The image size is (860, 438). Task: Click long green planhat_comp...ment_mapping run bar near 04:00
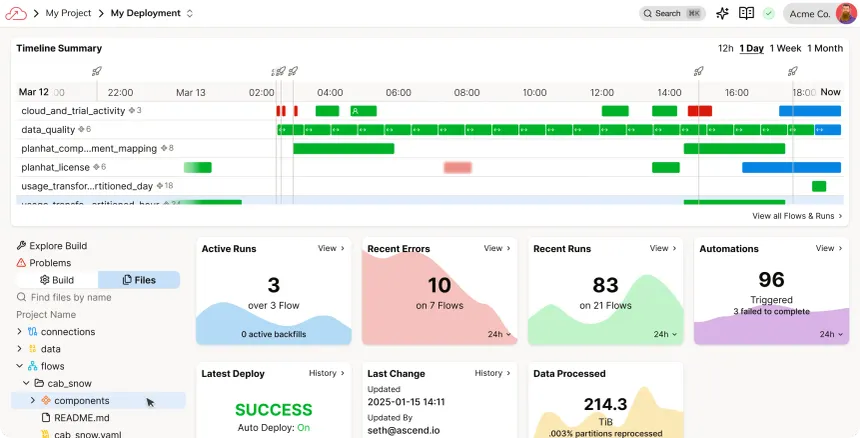(x=343, y=149)
